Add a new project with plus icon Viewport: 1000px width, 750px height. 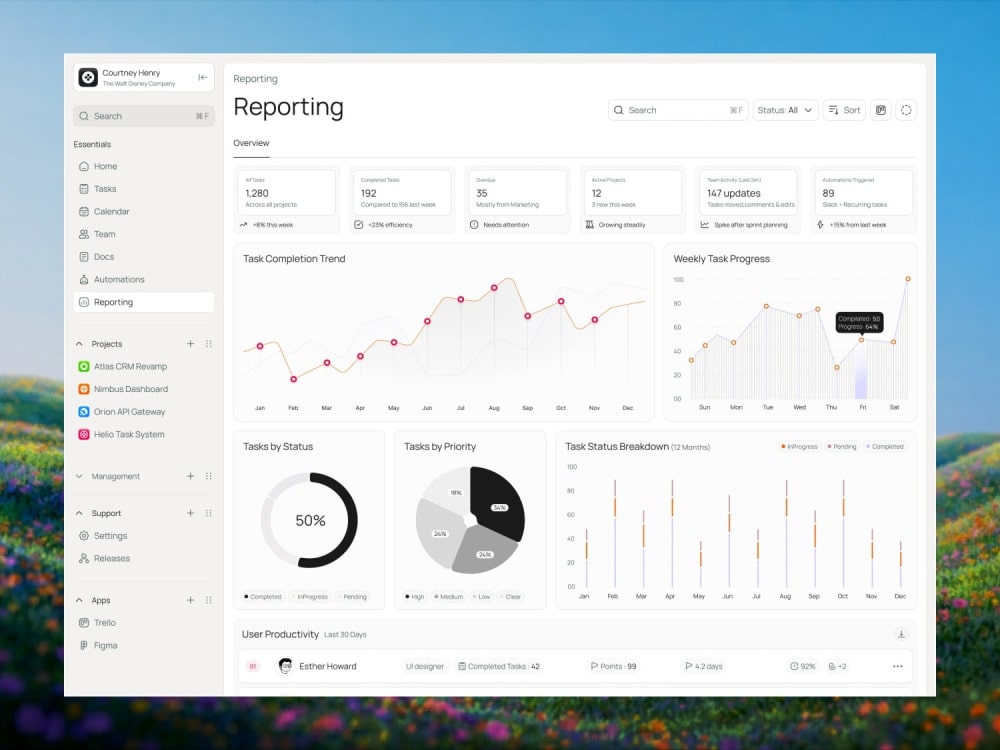tap(190, 344)
